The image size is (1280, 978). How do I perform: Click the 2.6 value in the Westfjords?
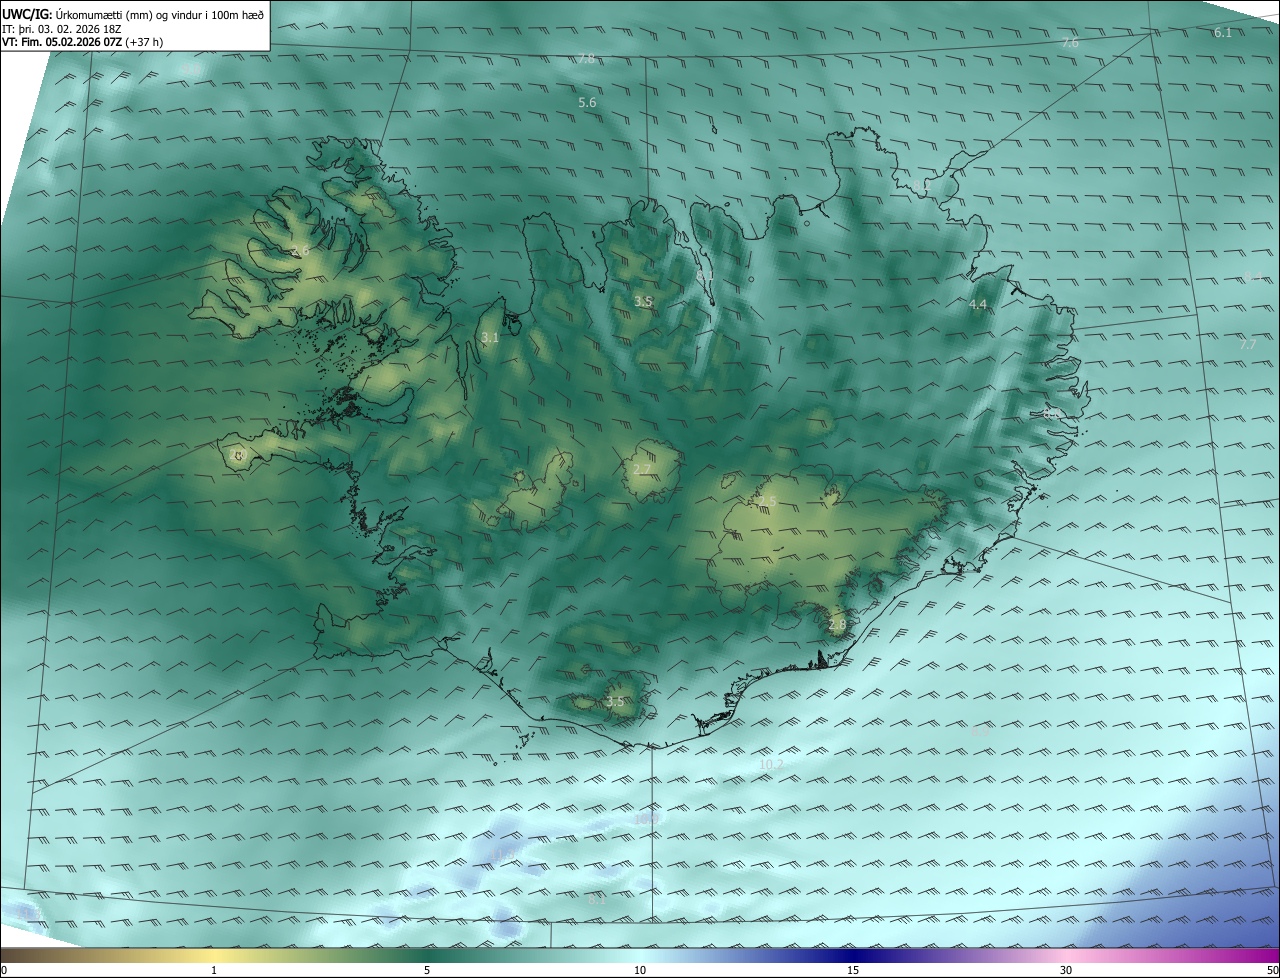(300, 250)
